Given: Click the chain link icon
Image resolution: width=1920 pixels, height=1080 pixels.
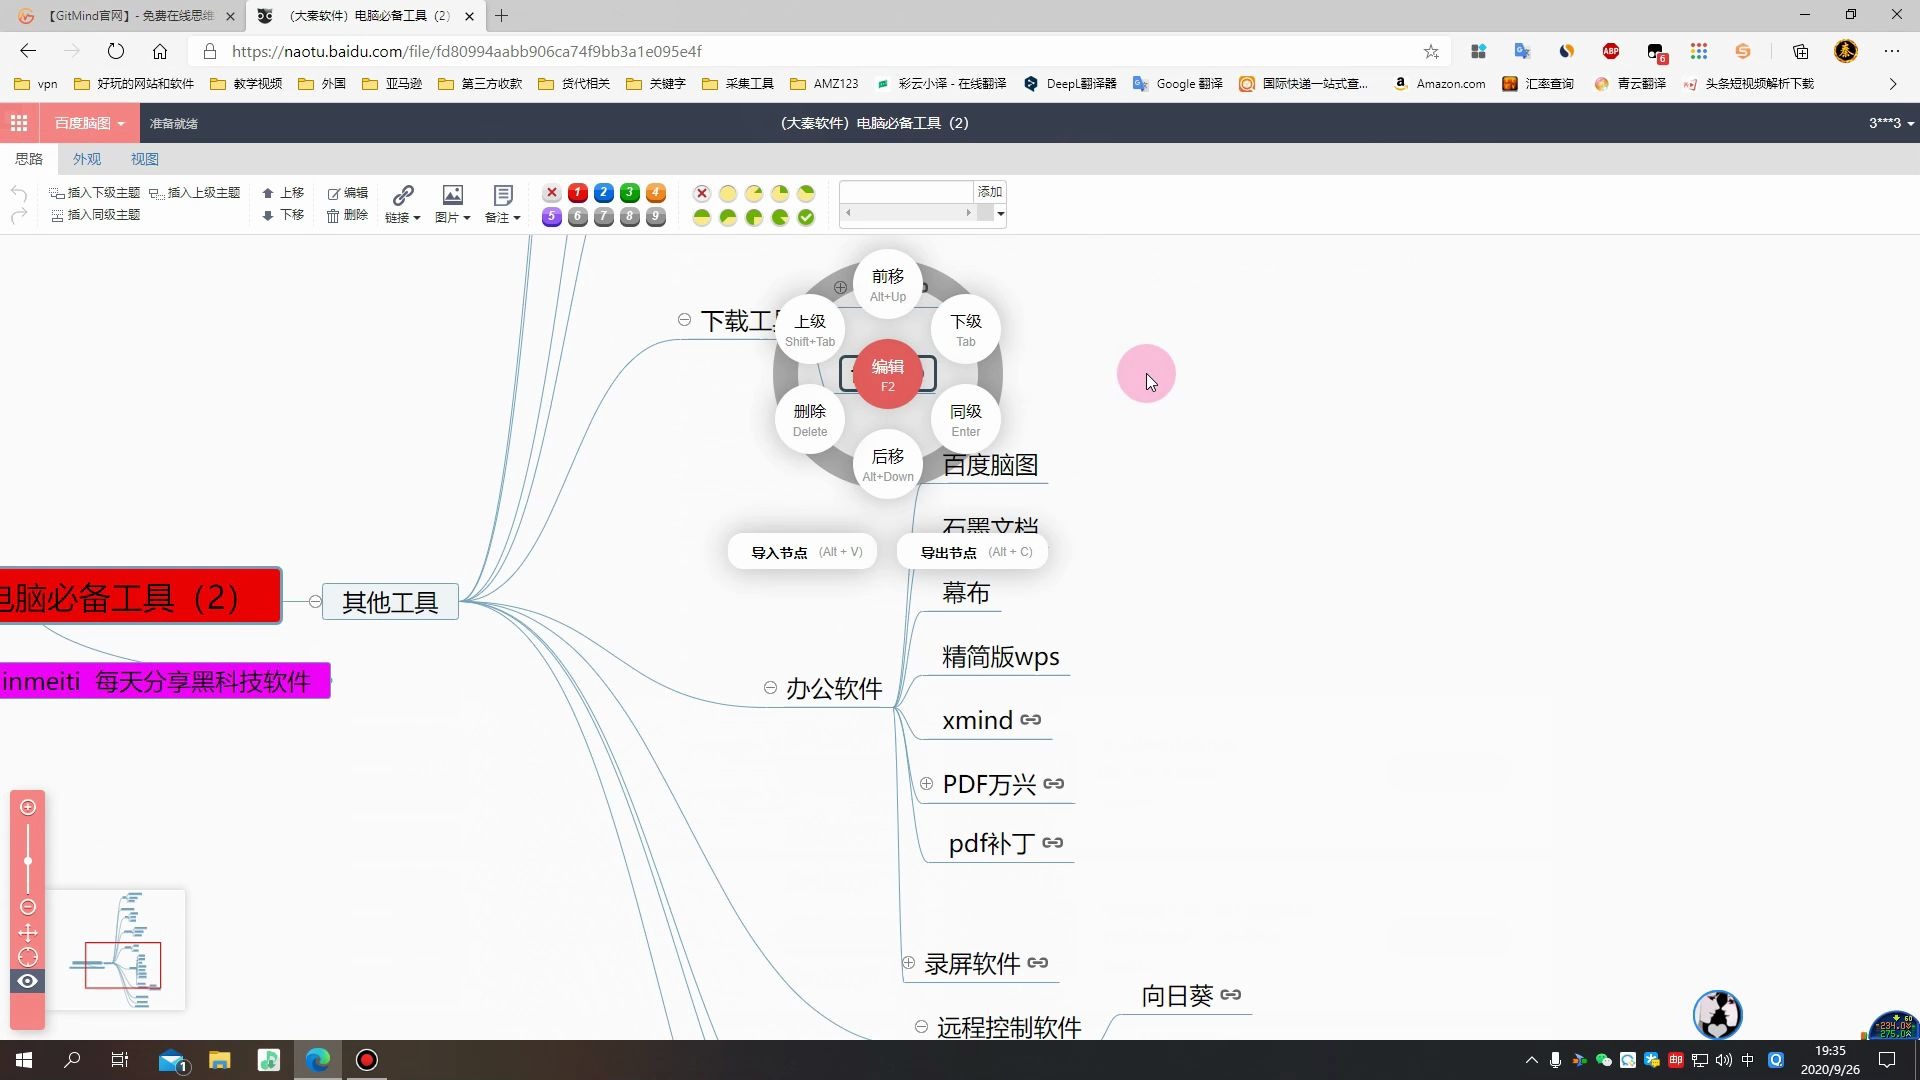Looking at the screenshot, I should [403, 195].
